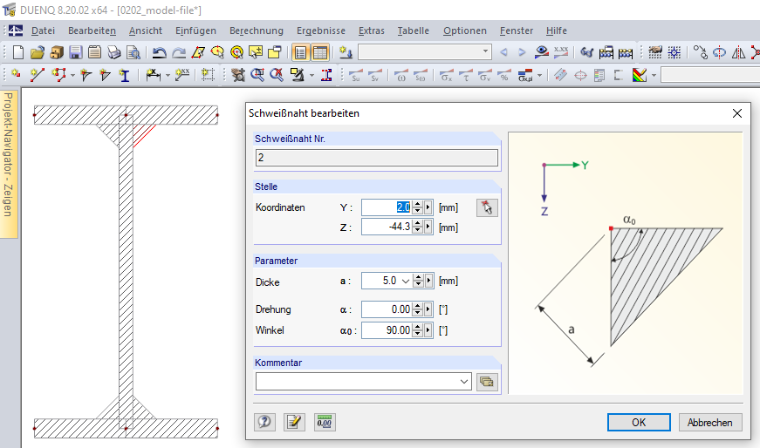Toggle result values x.xx icon
This screenshot has height=448, width=760.
(x=561, y=52)
